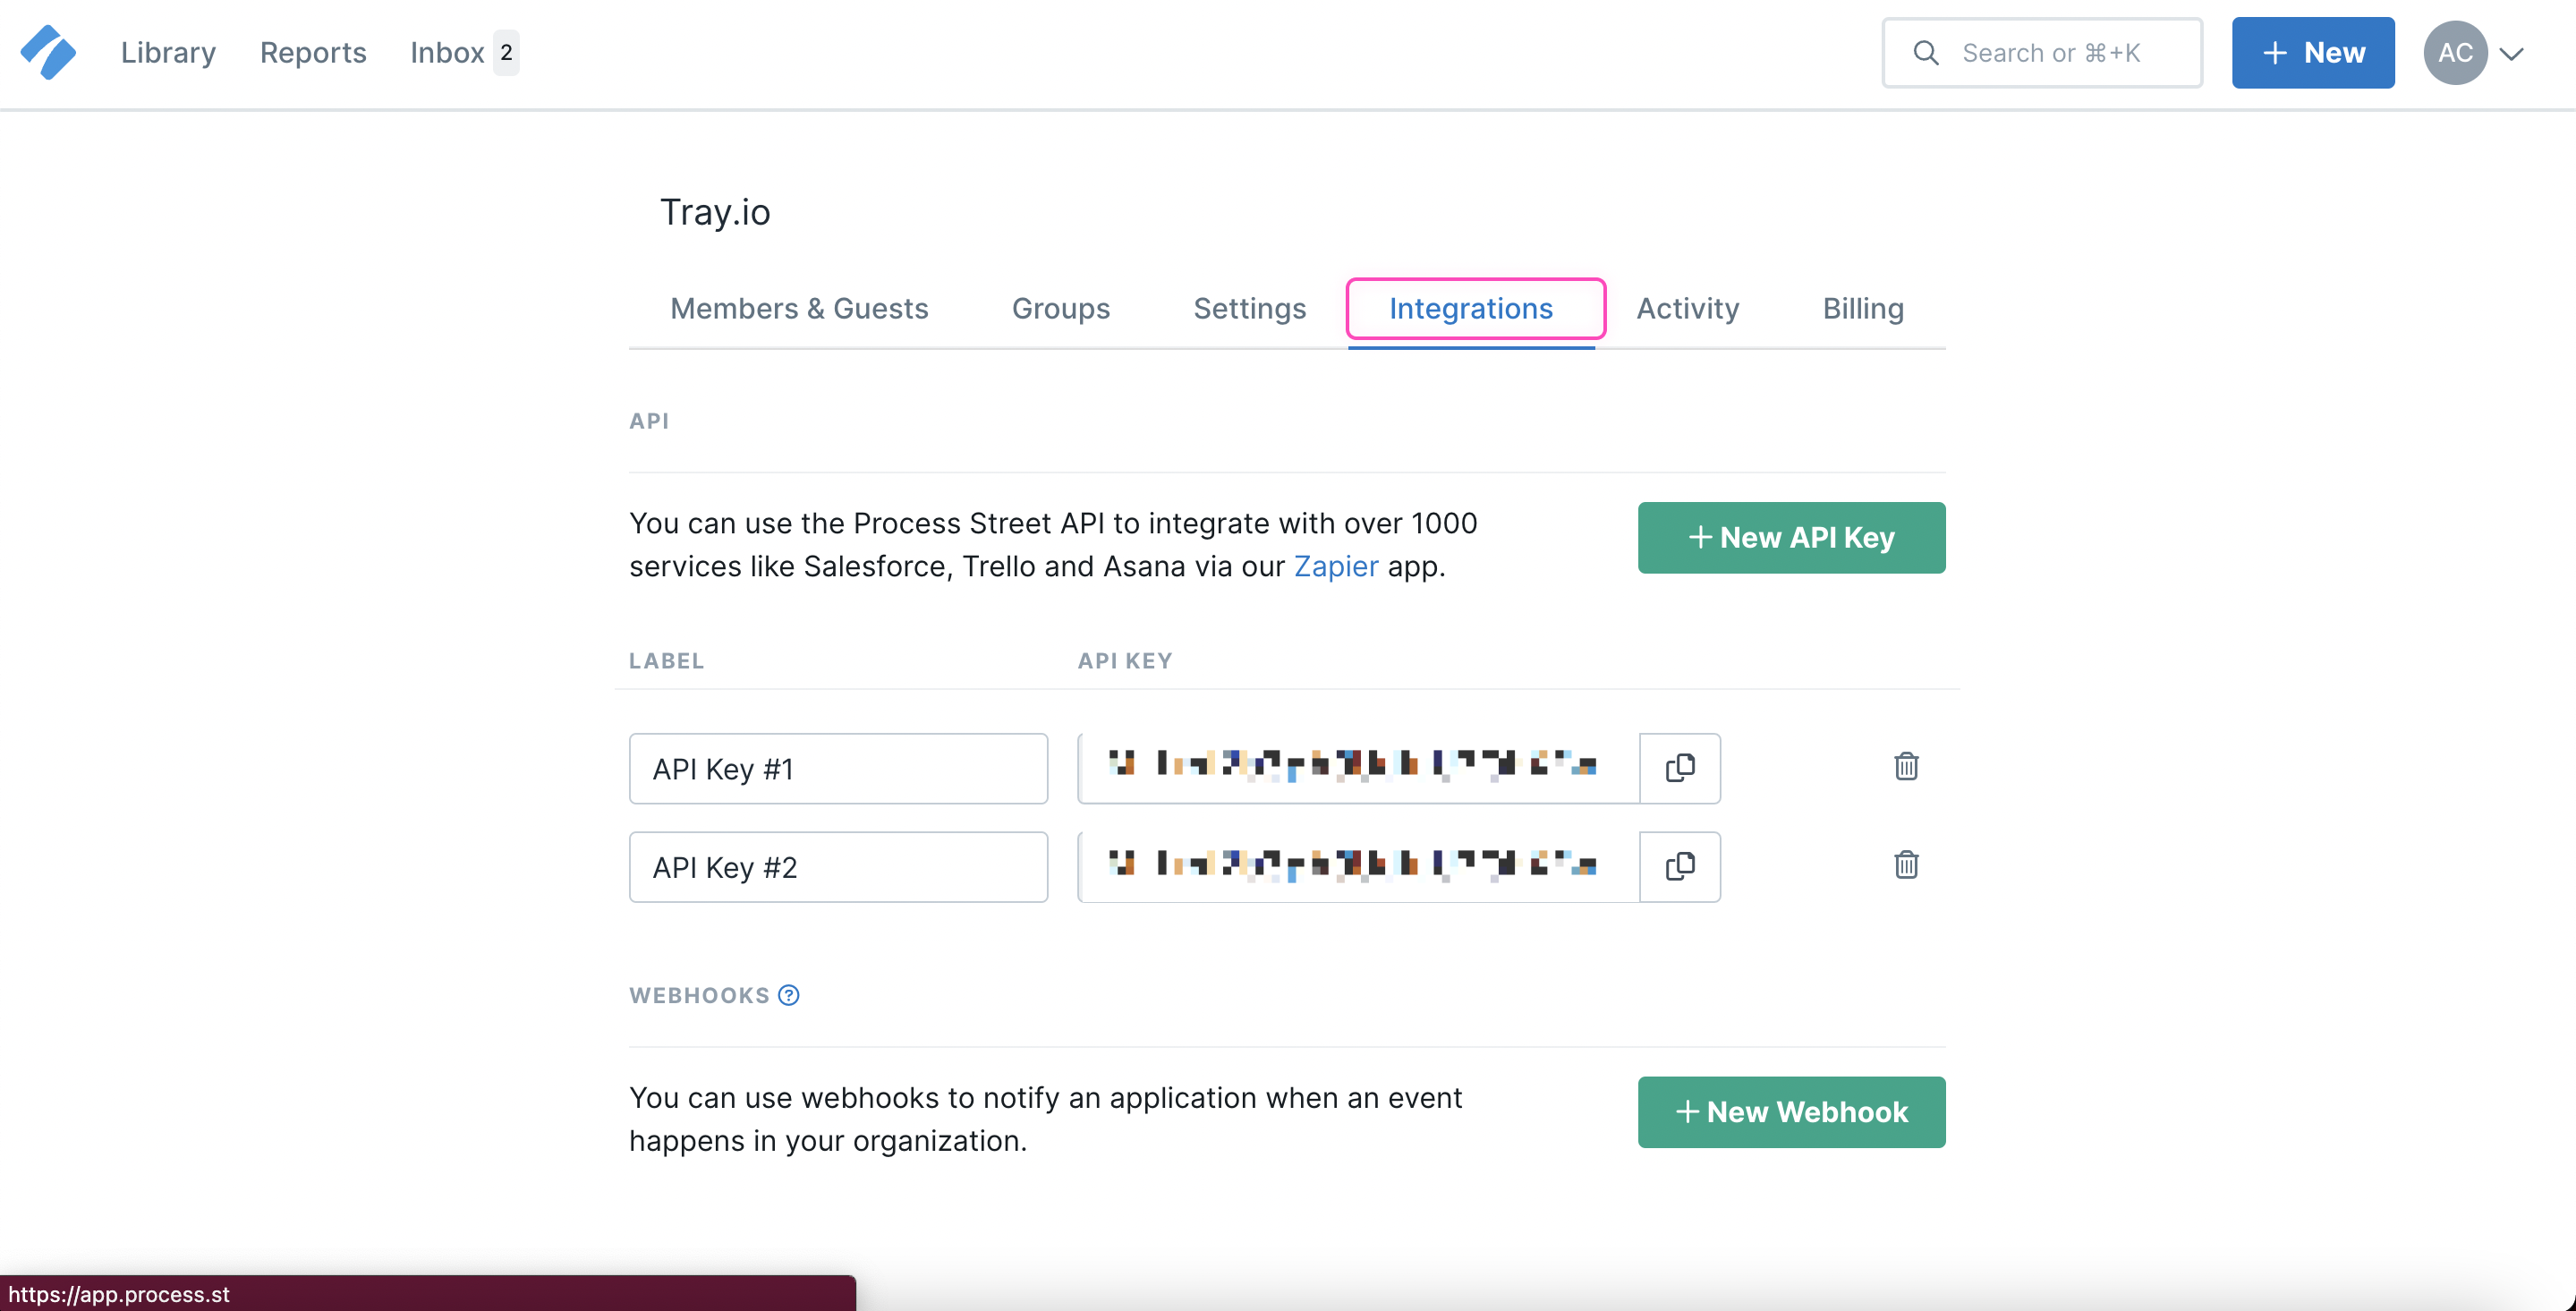Add a New Webhook
The width and height of the screenshot is (2576, 1311).
[1791, 1112]
